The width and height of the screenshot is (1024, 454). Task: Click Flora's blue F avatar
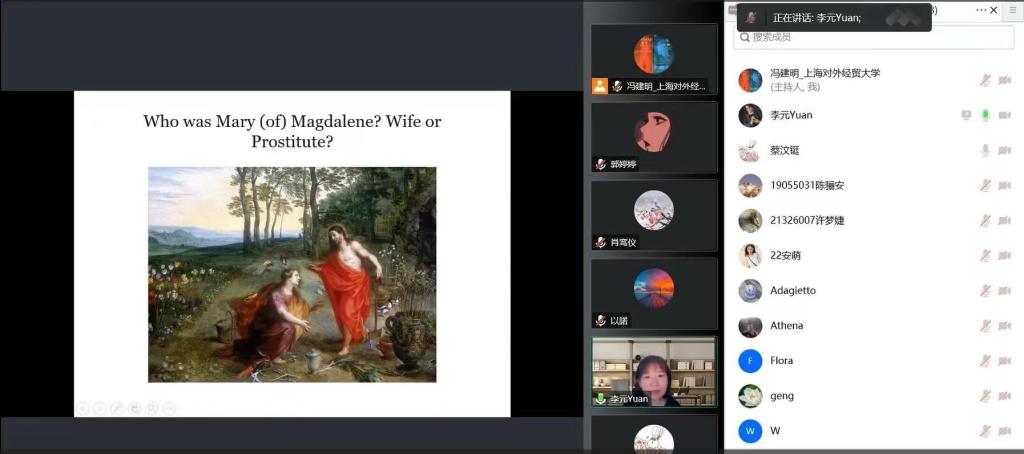coord(750,361)
